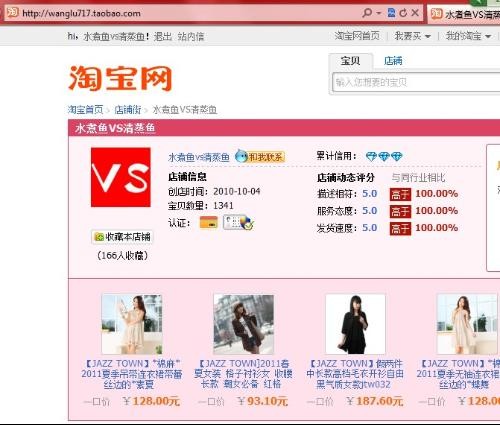
Task: Open the sleeveless dress thumbnail at right
Action: click(x=467, y=324)
